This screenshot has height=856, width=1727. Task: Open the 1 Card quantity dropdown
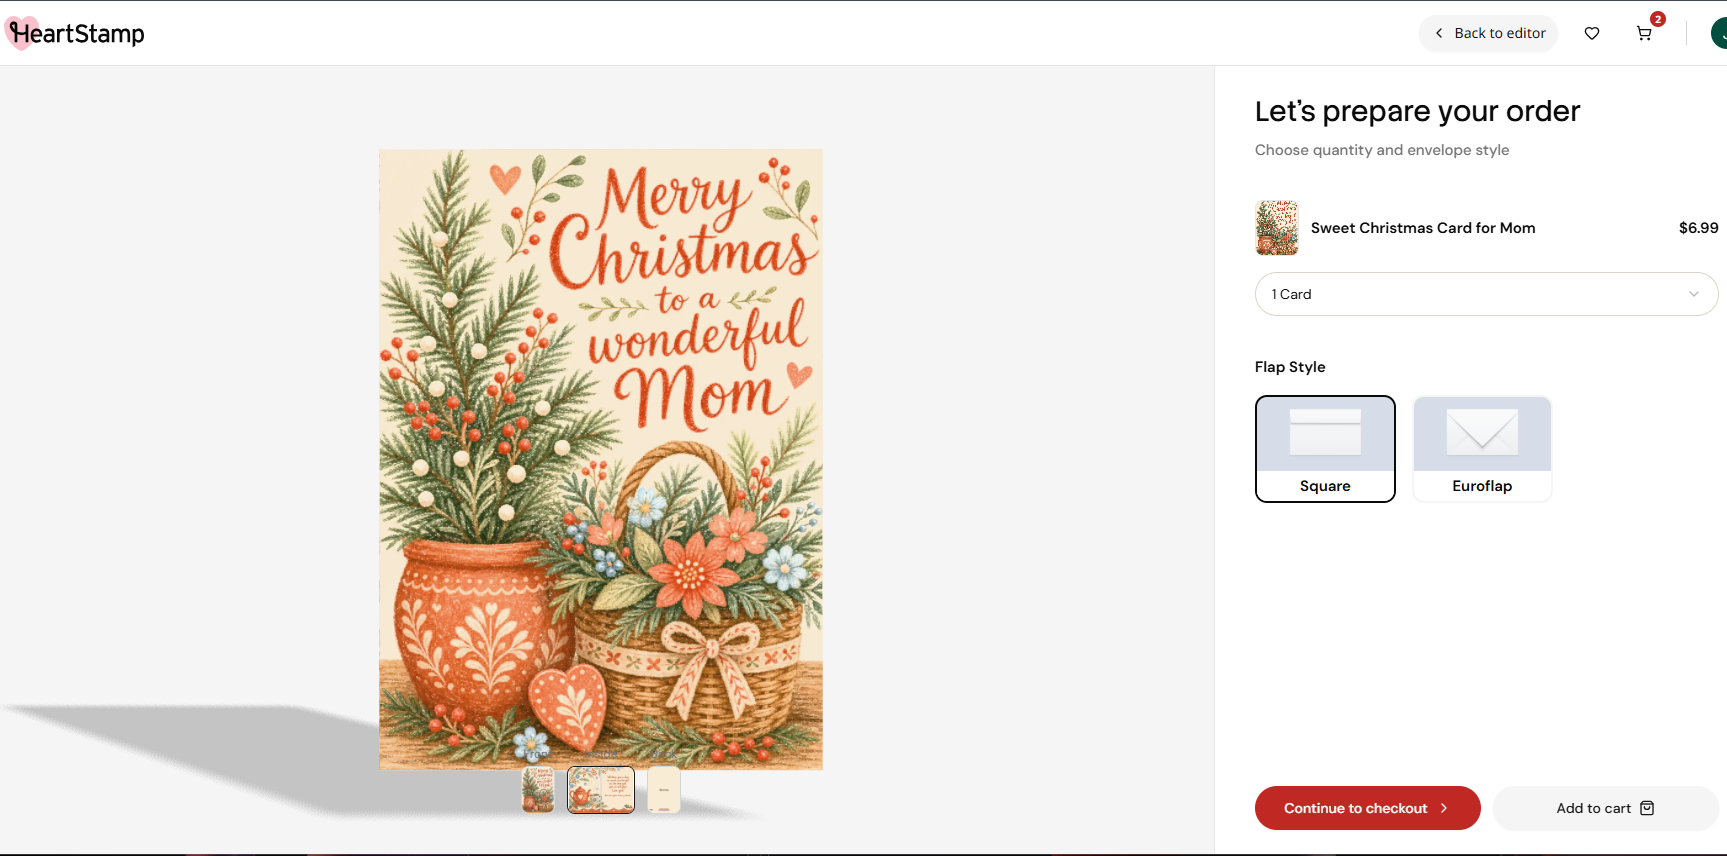coord(1486,294)
